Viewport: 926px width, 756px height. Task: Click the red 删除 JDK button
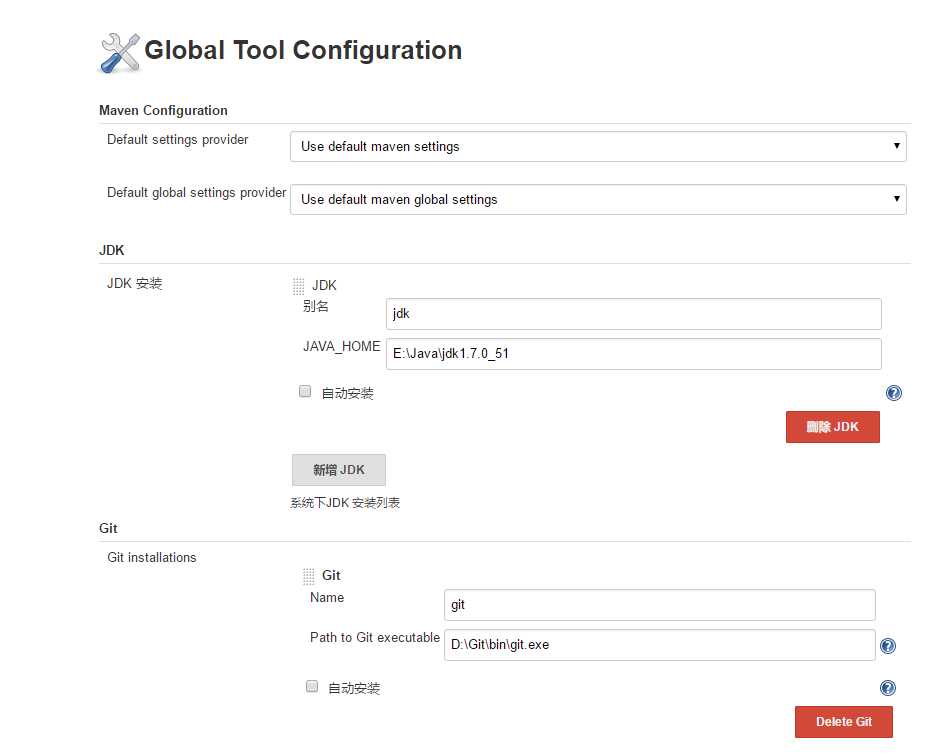tap(833, 427)
